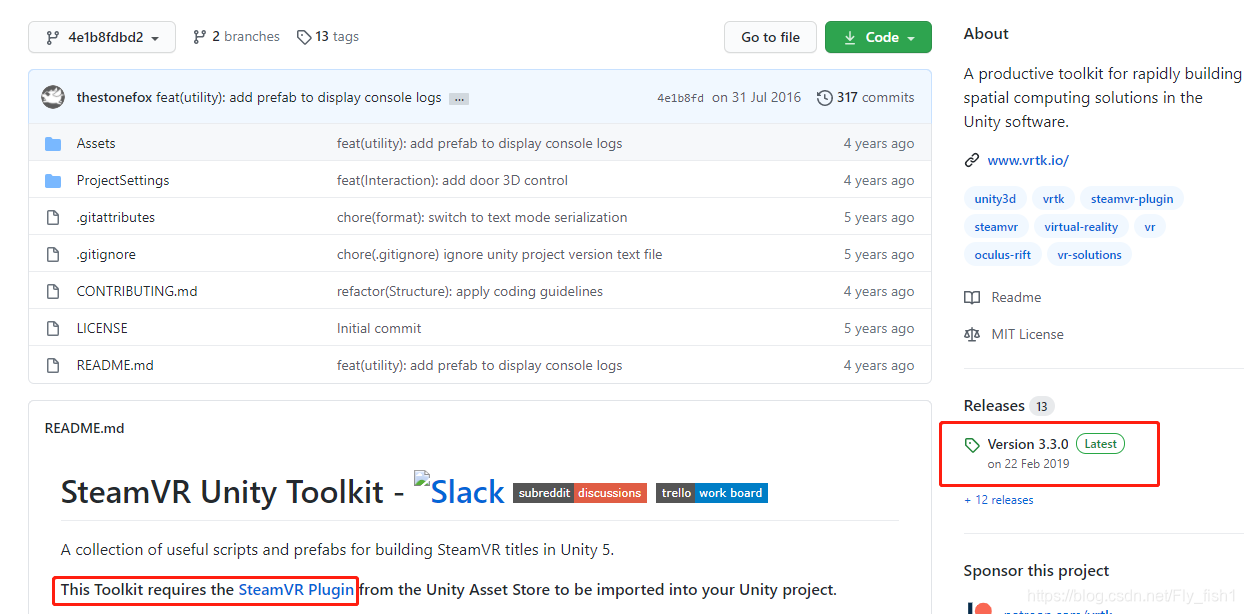Screen dimensions: 1244x614
Task: Click the CONTRIBUTING.md file icon
Action: coord(53,292)
